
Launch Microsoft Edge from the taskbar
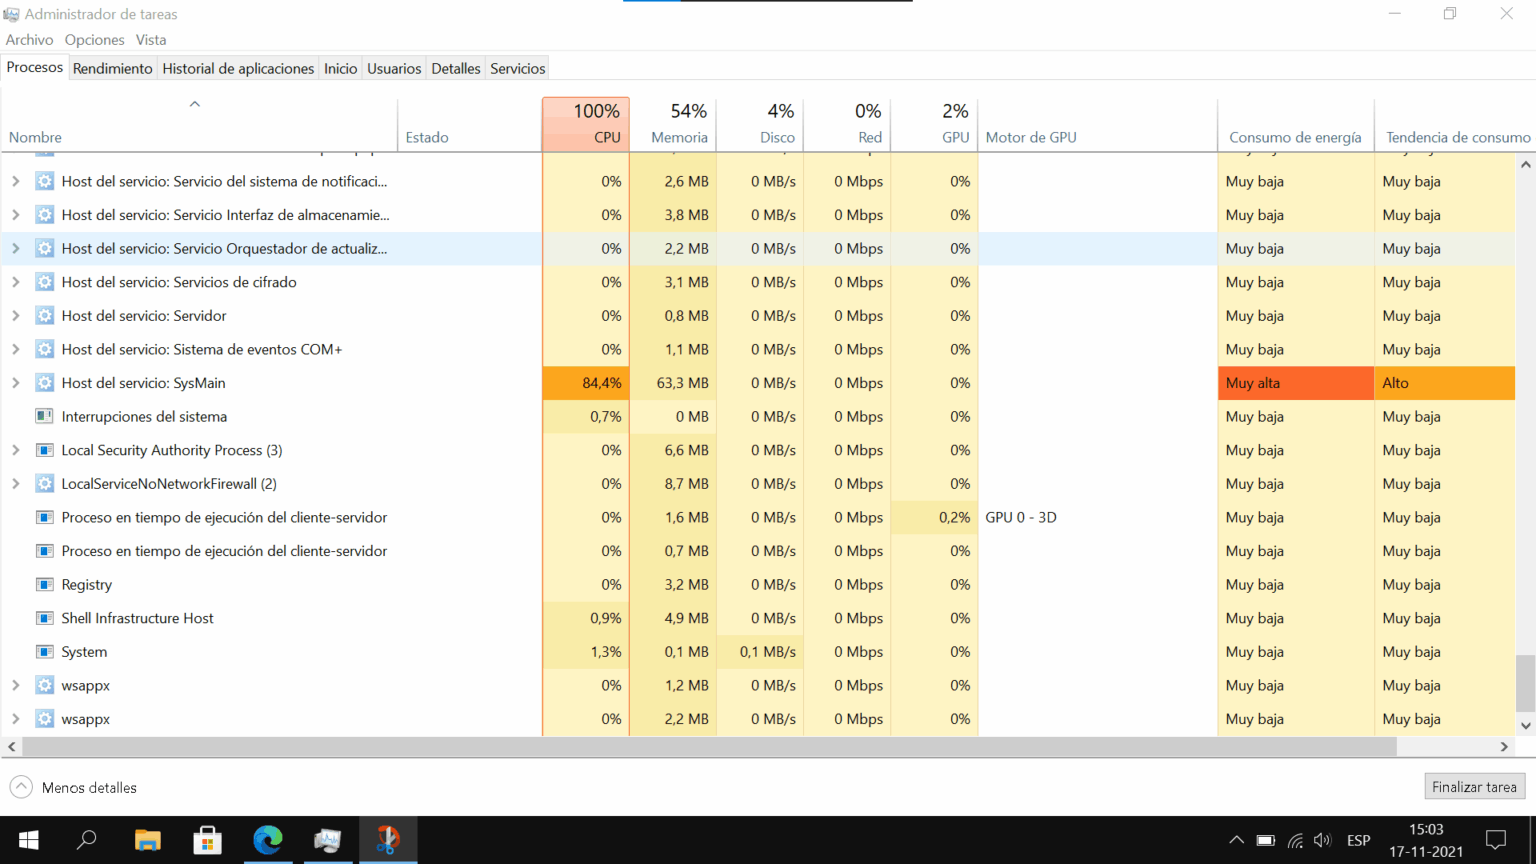click(268, 840)
